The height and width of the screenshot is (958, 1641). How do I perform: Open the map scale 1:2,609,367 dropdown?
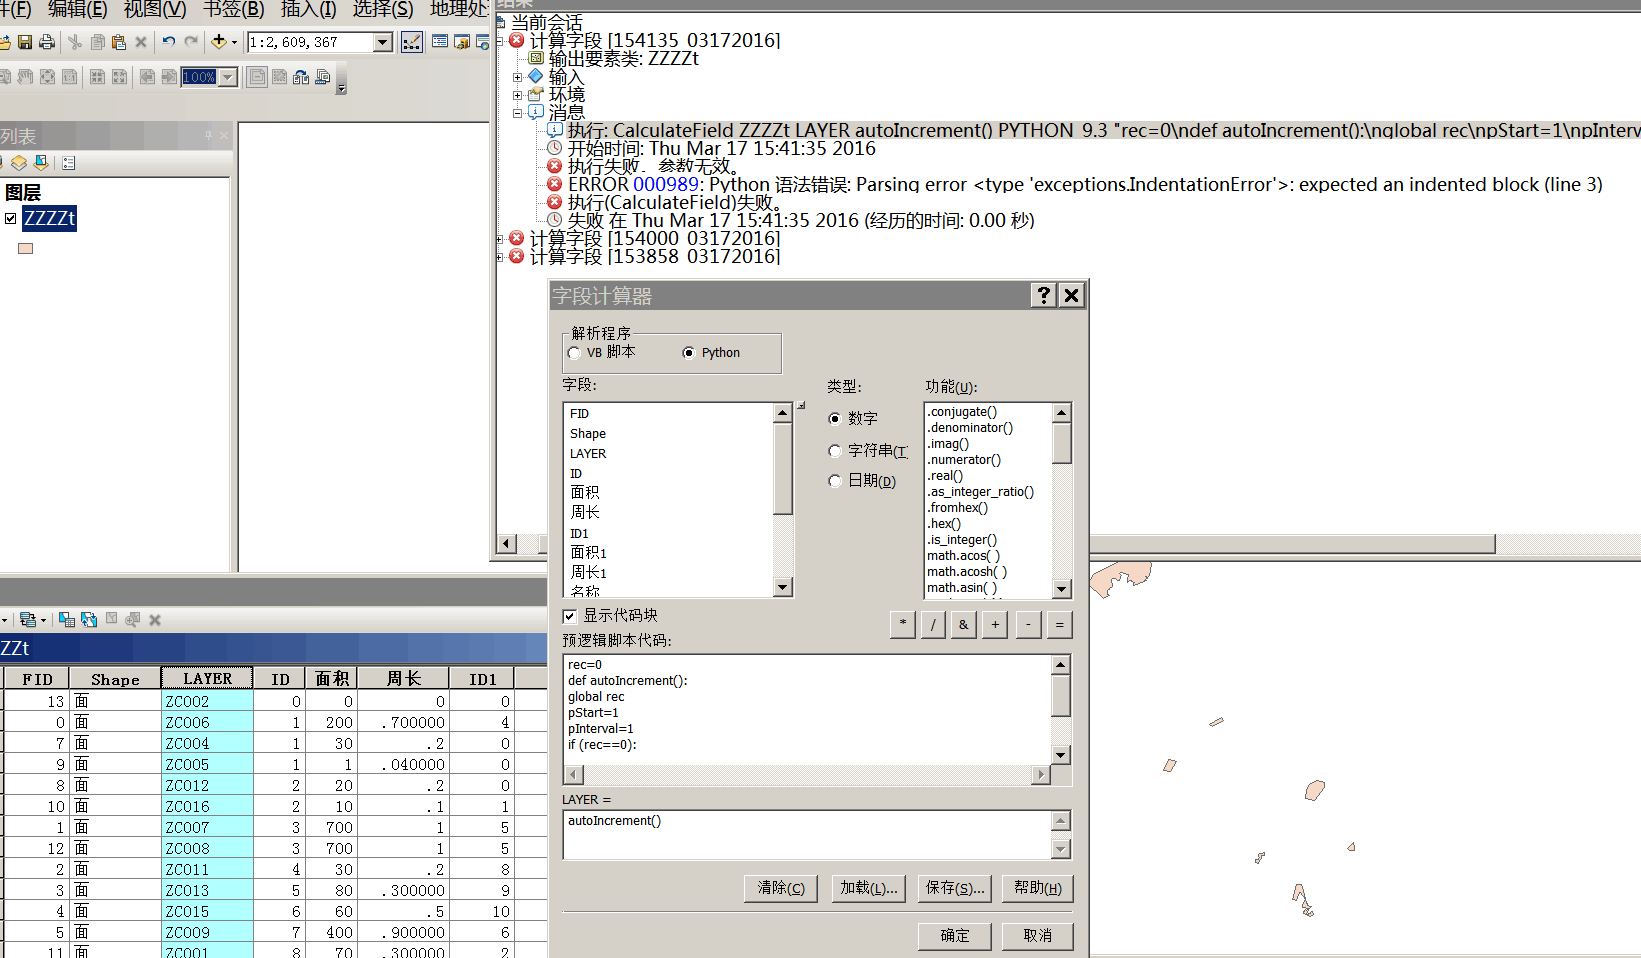382,42
